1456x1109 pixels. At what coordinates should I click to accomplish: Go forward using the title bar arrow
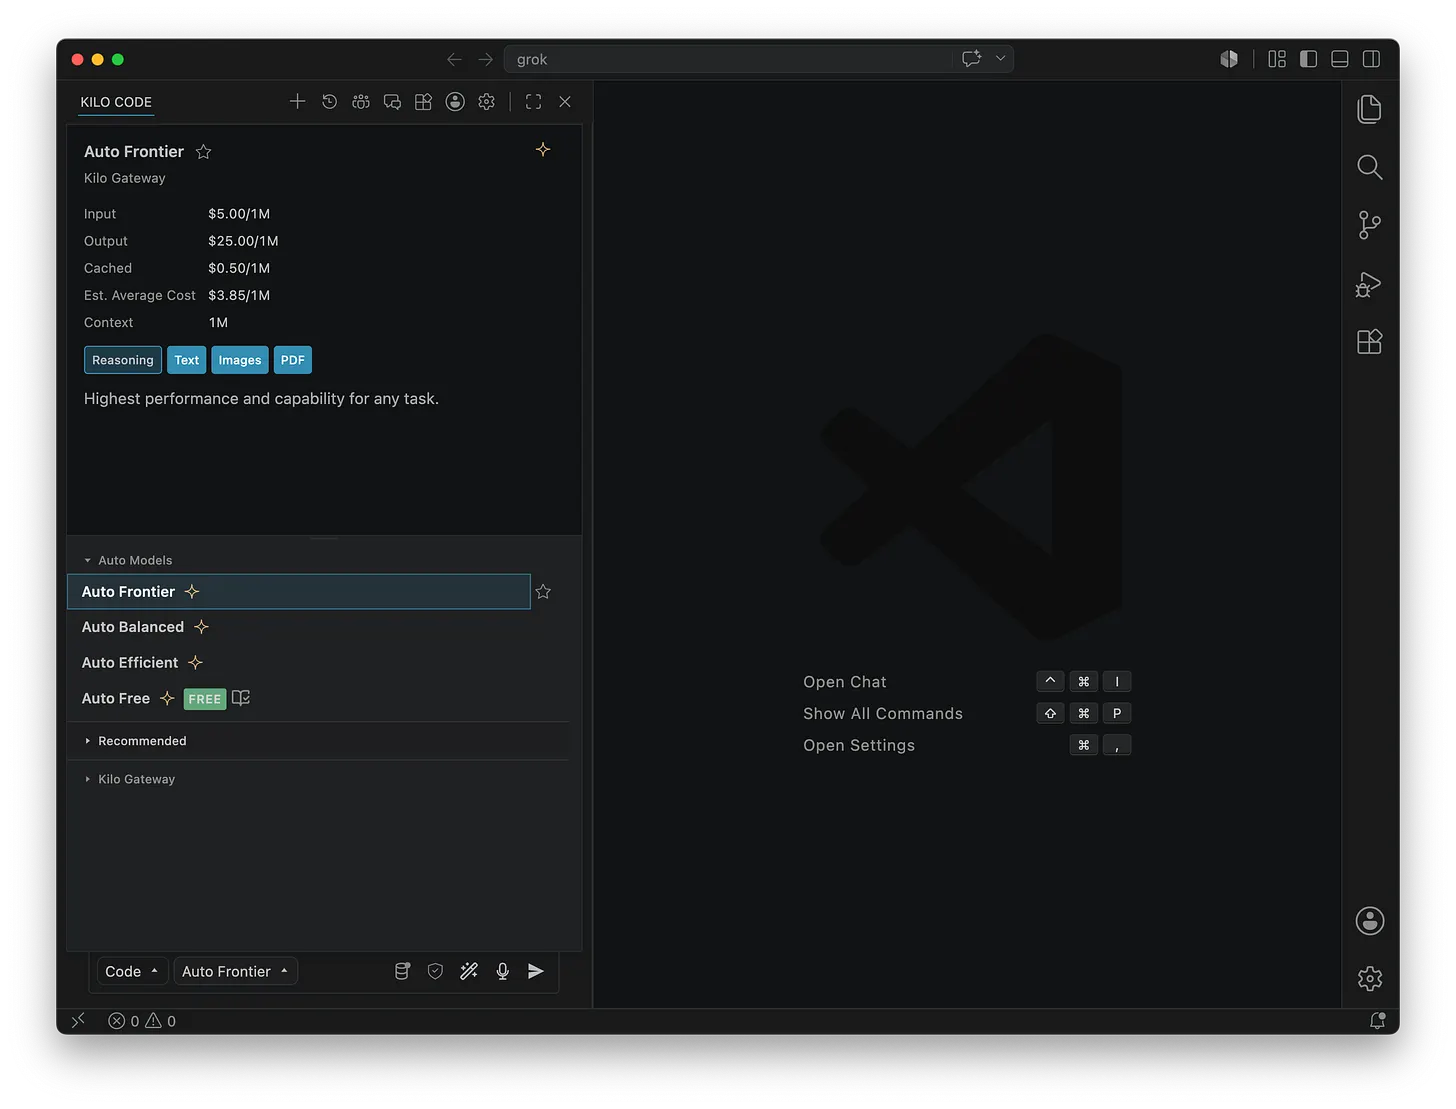[485, 60]
